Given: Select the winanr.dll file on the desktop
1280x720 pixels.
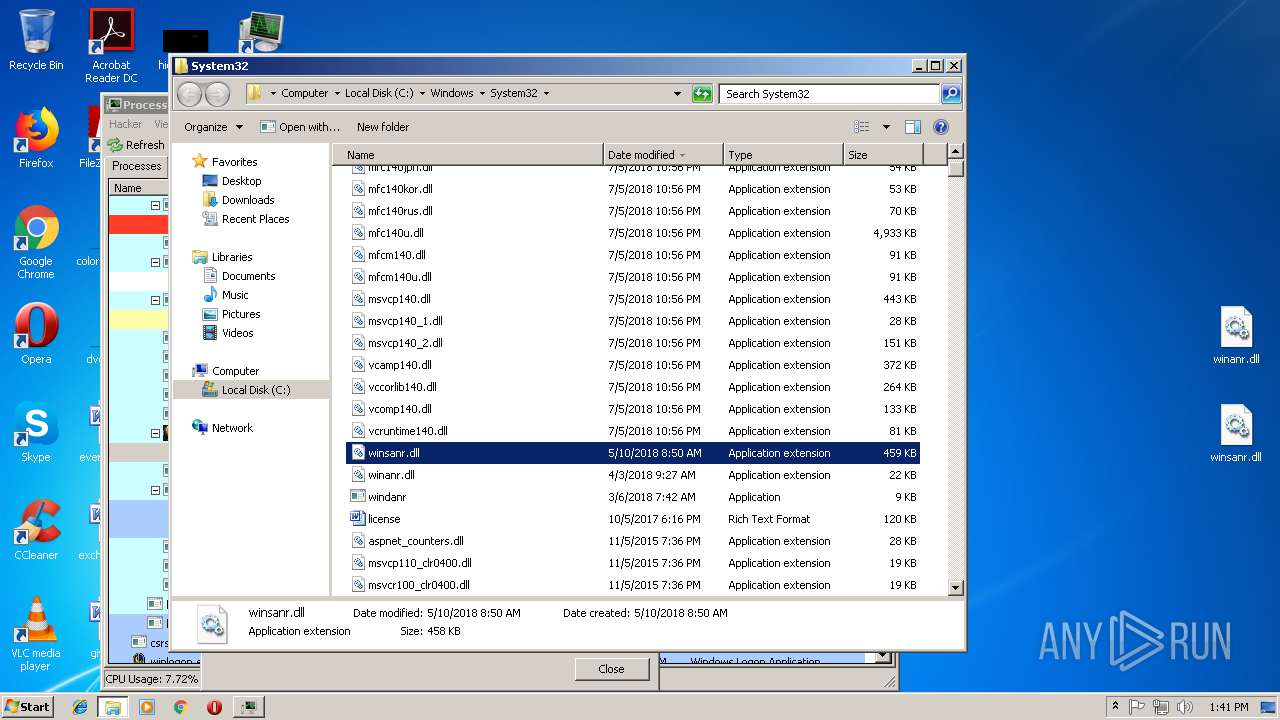Looking at the screenshot, I should tap(1236, 337).
